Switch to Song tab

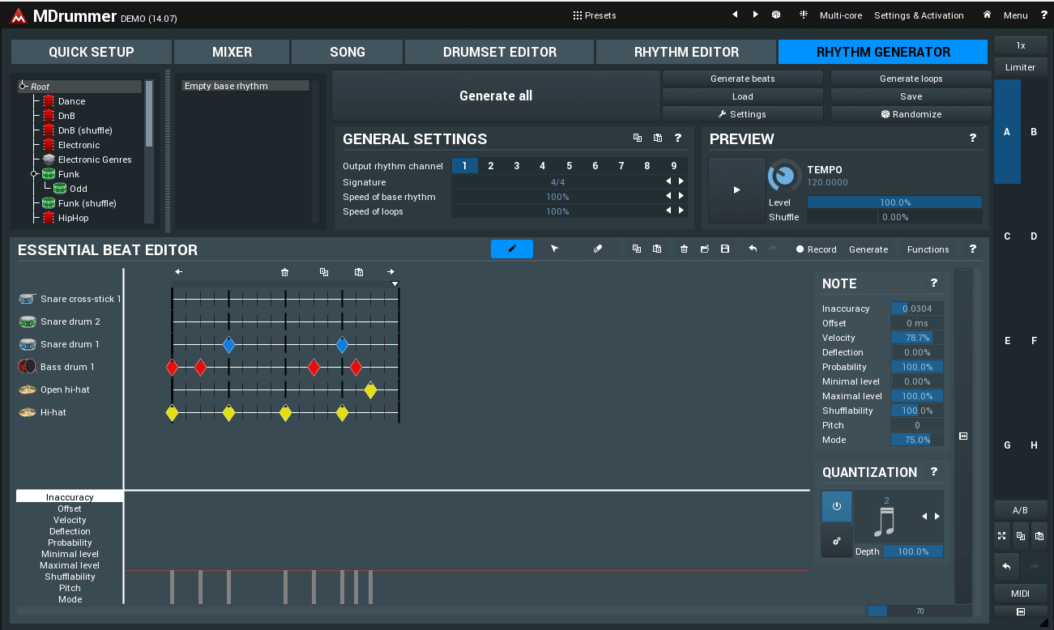(x=348, y=52)
